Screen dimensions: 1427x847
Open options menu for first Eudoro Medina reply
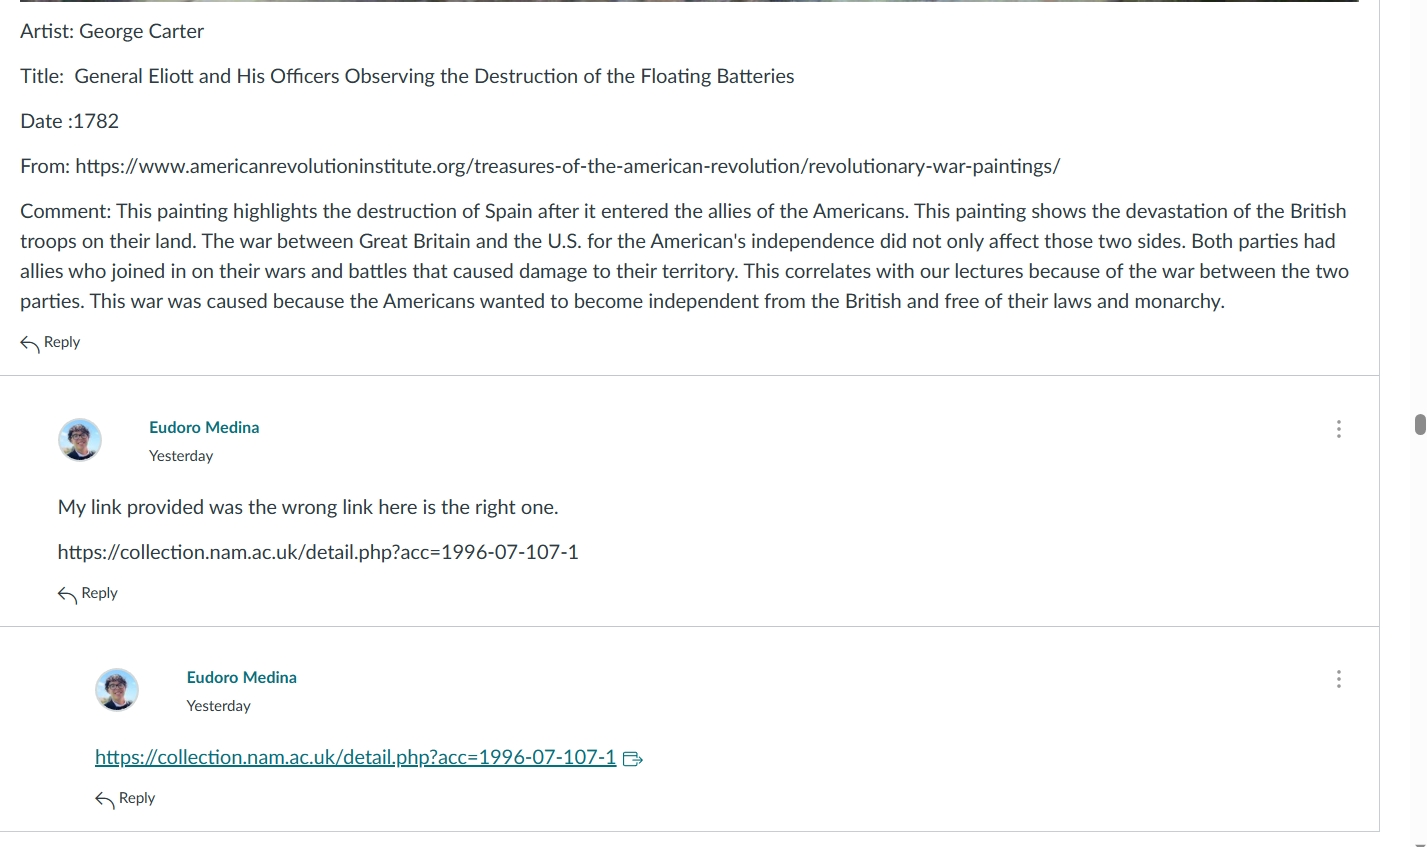tap(1338, 429)
